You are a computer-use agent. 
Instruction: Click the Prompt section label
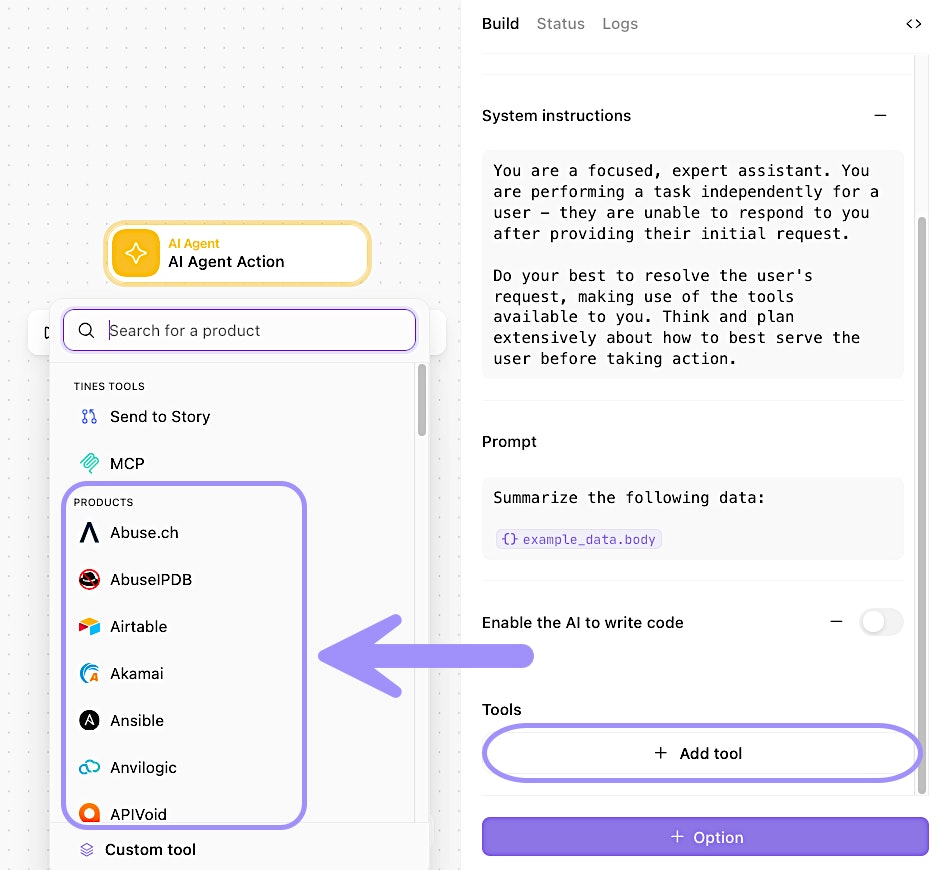click(509, 442)
